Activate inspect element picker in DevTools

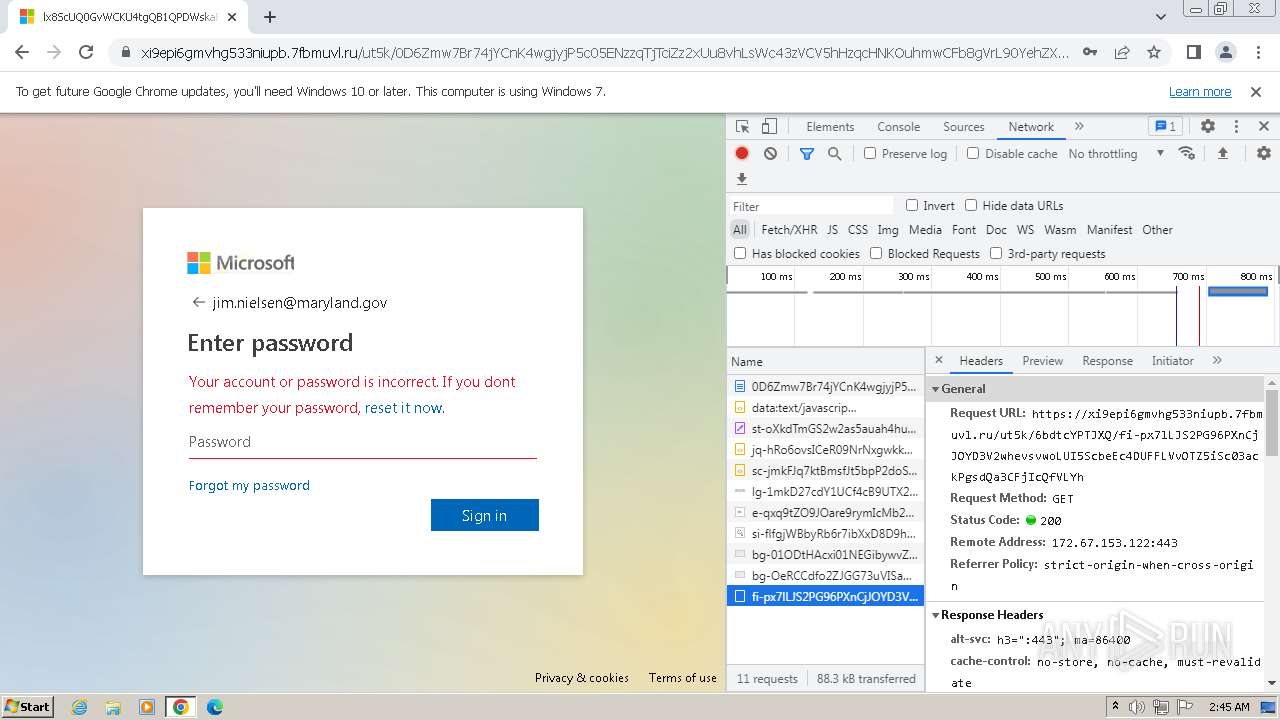tap(742, 127)
